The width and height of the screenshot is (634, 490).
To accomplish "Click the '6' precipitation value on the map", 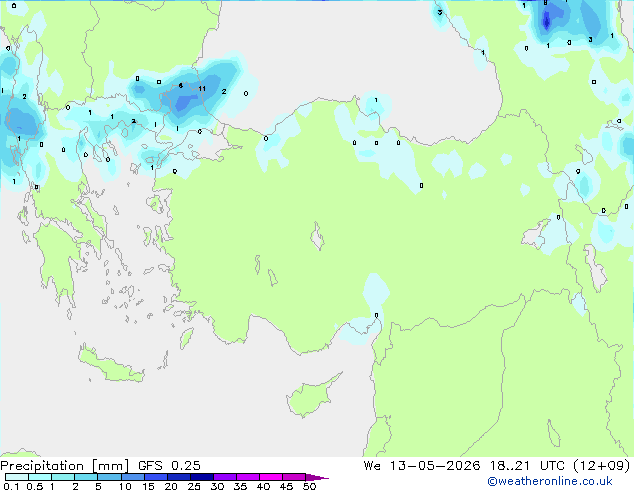I will tap(181, 85).
